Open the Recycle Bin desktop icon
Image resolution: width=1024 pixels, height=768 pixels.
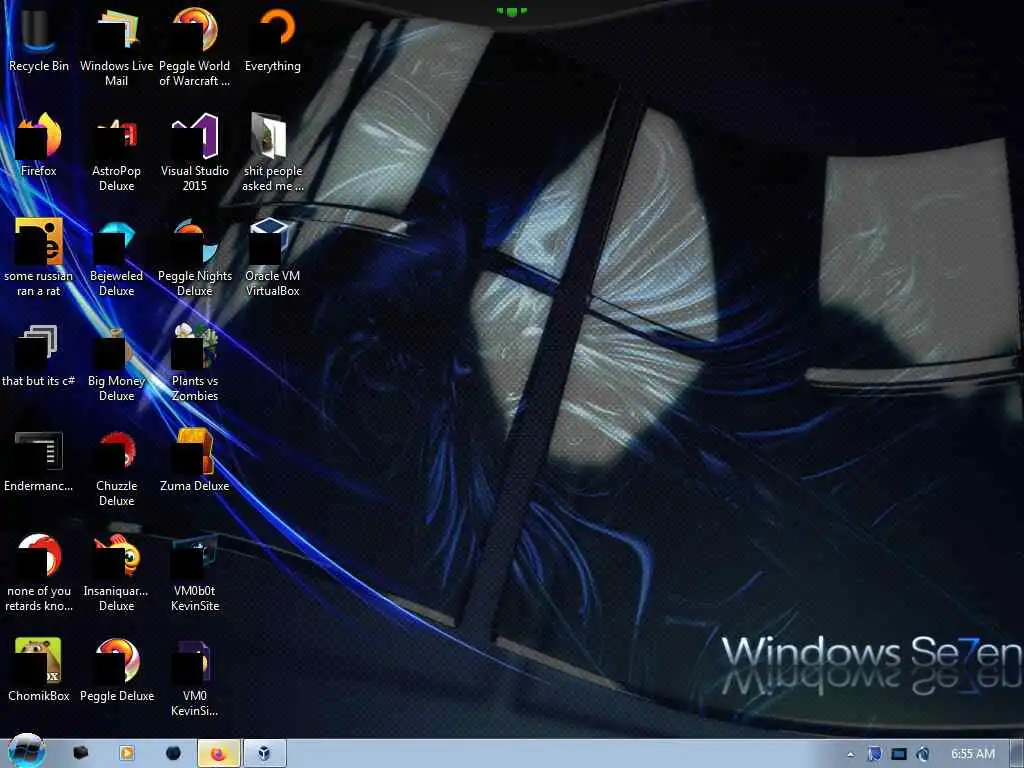pyautogui.click(x=39, y=39)
